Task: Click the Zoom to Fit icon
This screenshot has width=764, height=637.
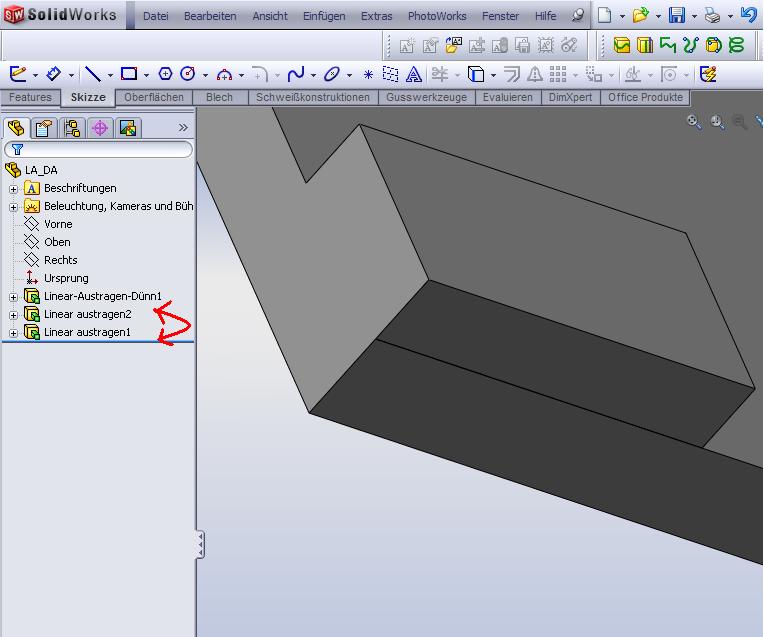Action: [693, 122]
